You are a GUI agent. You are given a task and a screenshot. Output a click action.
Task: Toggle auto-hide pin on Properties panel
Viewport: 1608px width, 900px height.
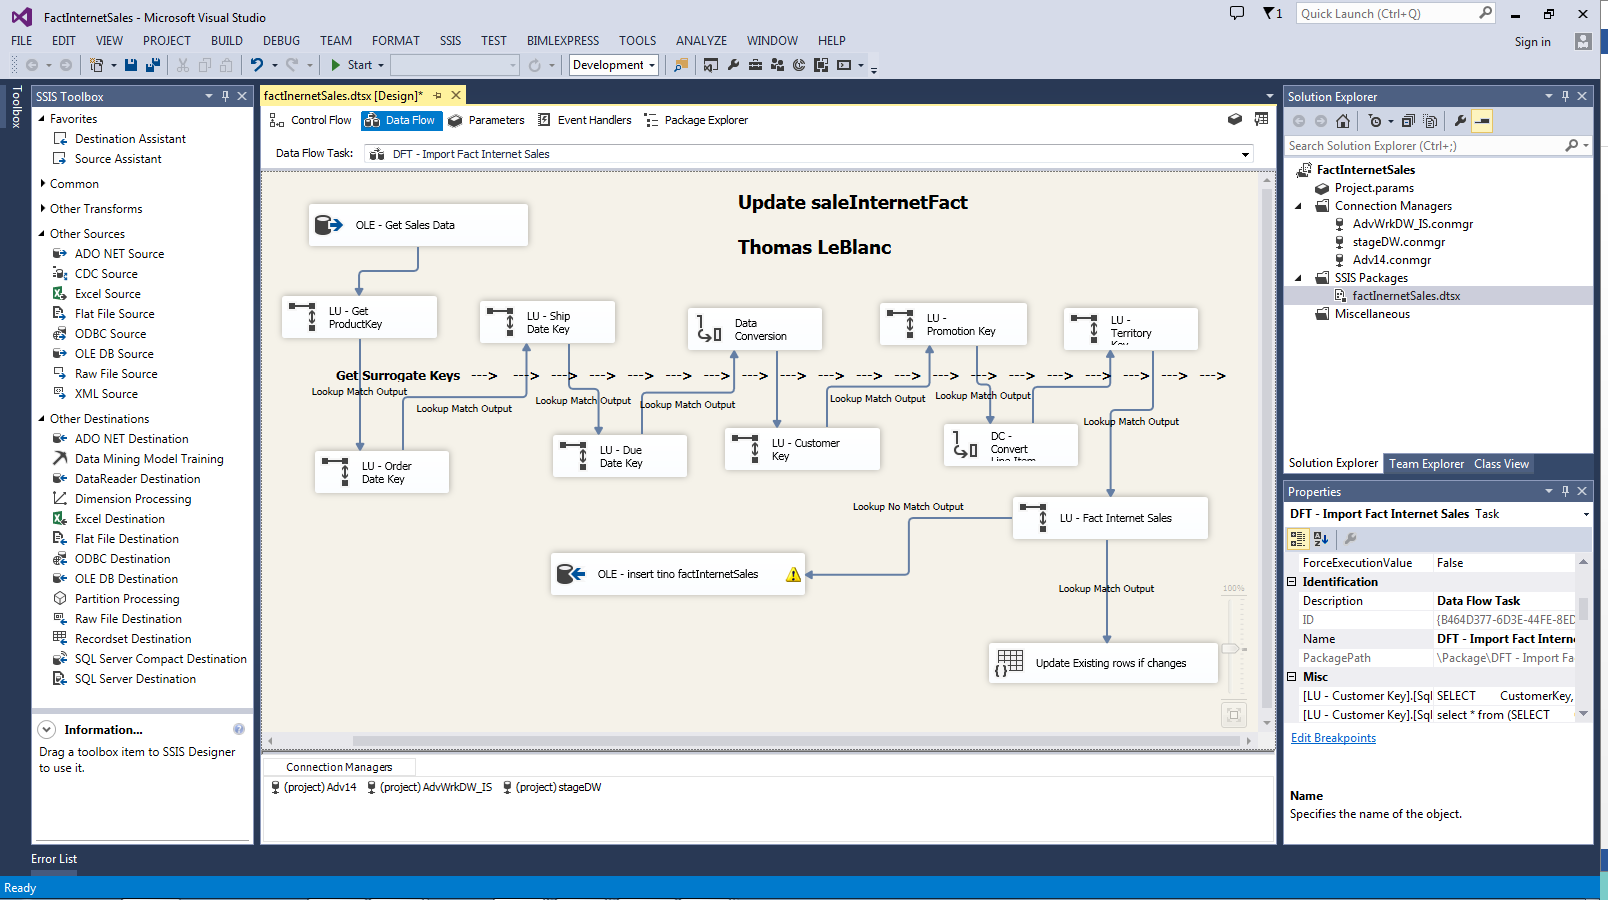(1565, 491)
